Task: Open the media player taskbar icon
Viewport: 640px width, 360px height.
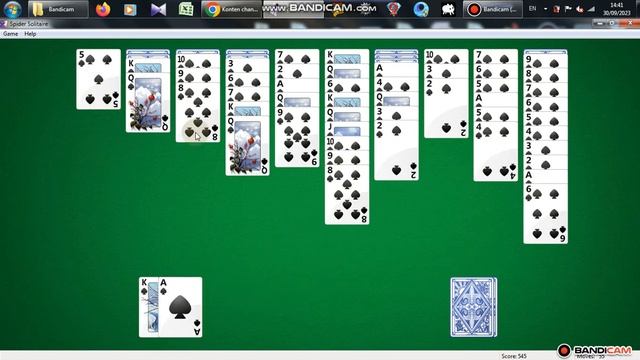Action: pos(130,9)
